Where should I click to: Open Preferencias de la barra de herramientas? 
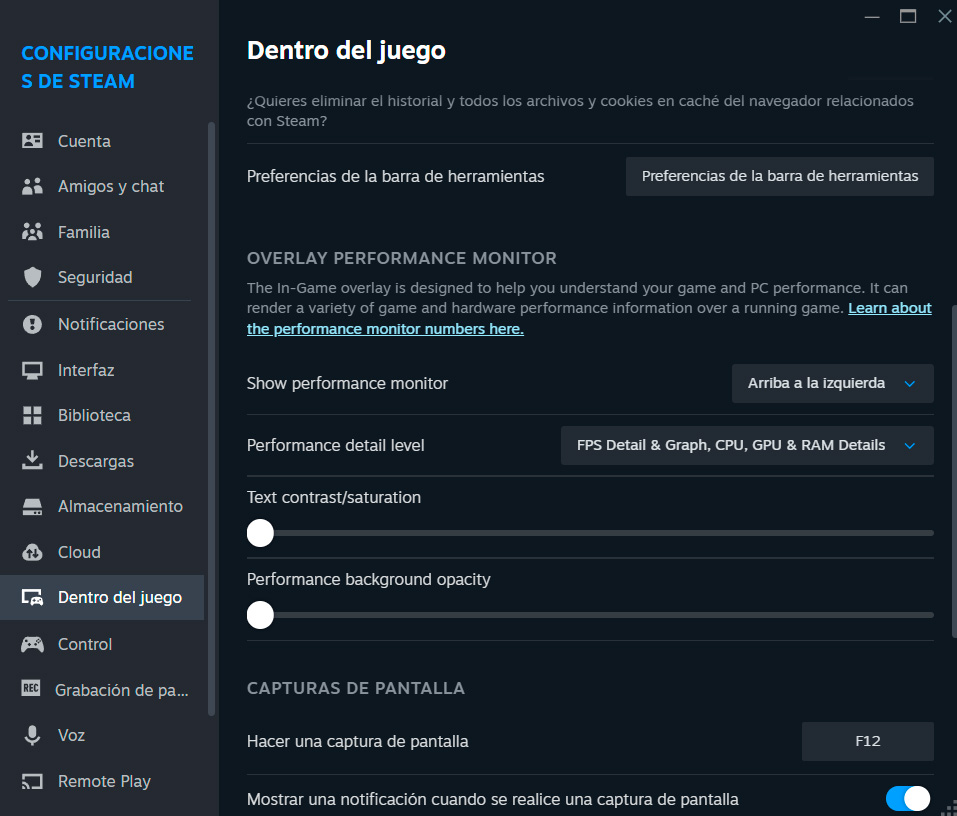click(x=779, y=175)
